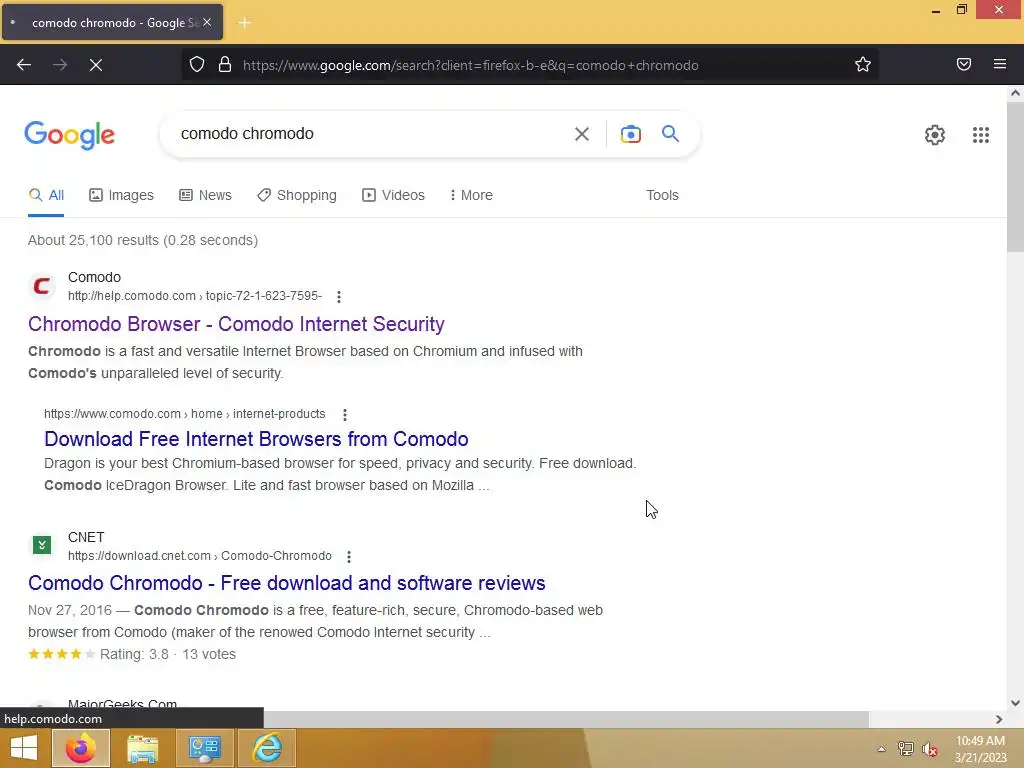
Task: Click the horizontal scrollbar thumb
Action: click(x=566, y=719)
